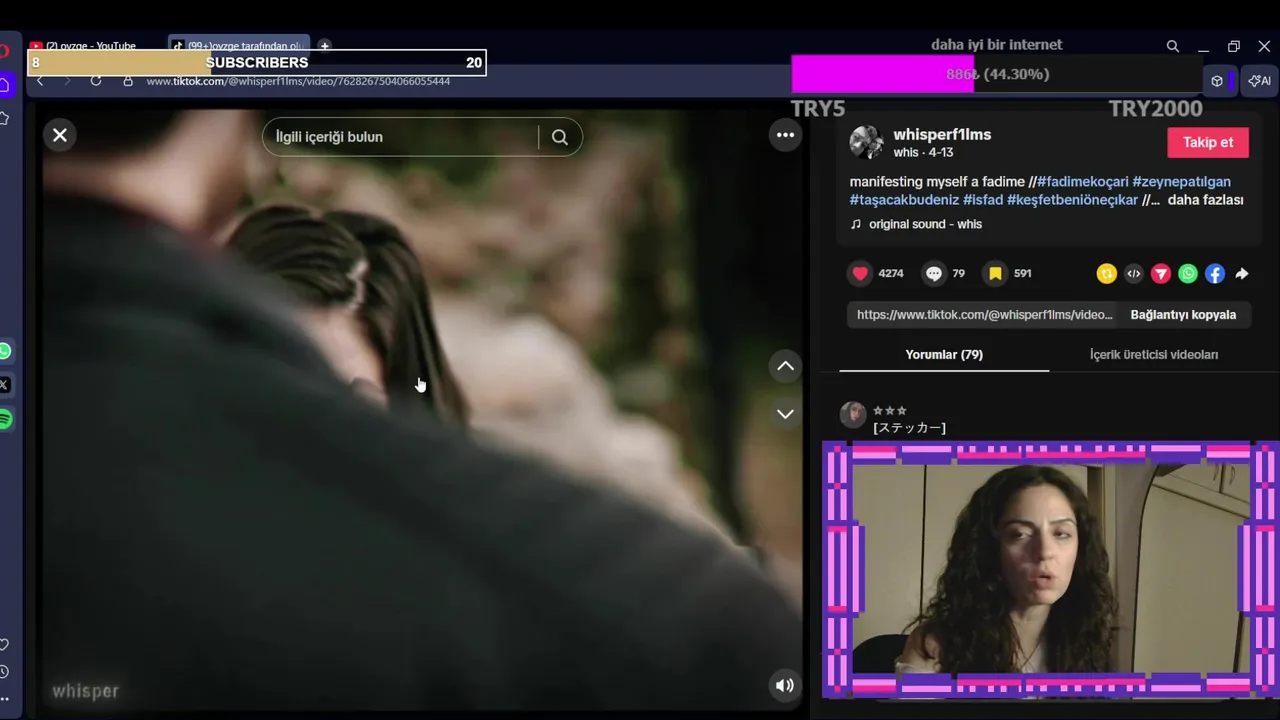
Task: Switch to Yorumlar (79) tab
Action: click(x=944, y=354)
